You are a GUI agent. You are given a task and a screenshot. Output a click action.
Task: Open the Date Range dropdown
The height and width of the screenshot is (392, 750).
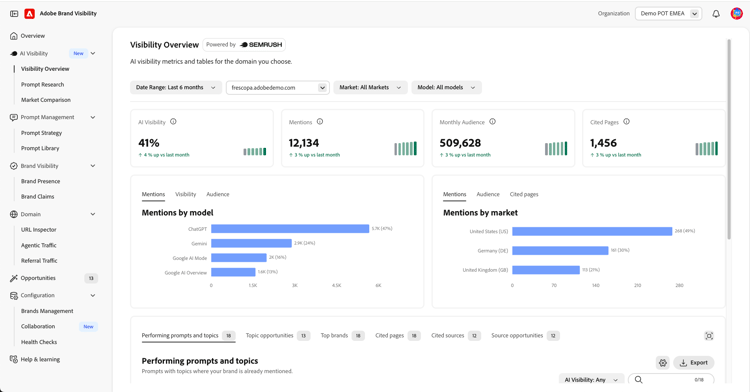tap(176, 87)
